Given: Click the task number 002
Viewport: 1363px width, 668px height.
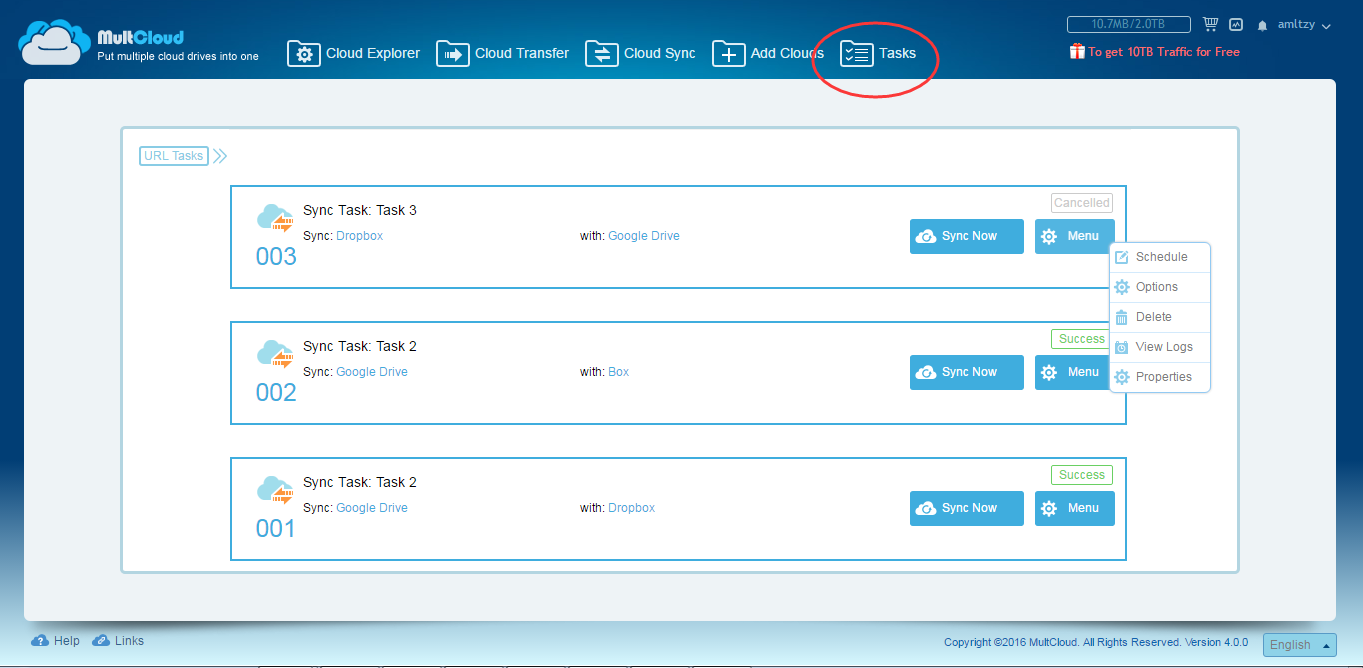Looking at the screenshot, I should (276, 392).
